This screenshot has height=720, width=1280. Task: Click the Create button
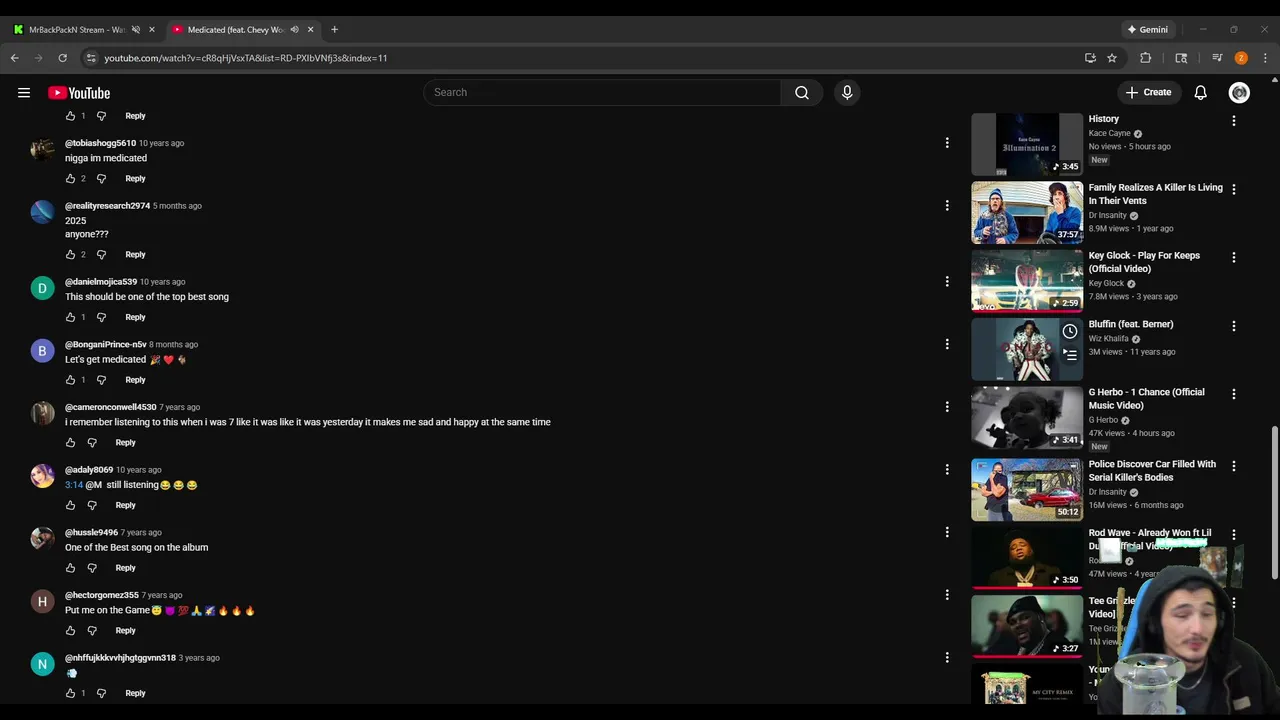pos(1148,93)
